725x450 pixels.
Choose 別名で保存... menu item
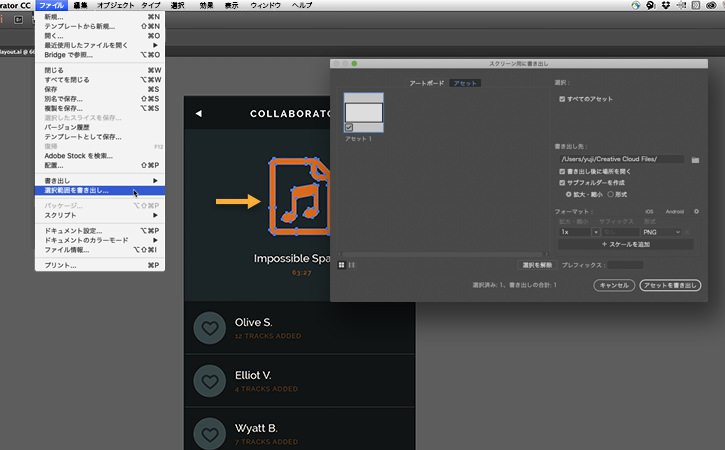[100, 99]
